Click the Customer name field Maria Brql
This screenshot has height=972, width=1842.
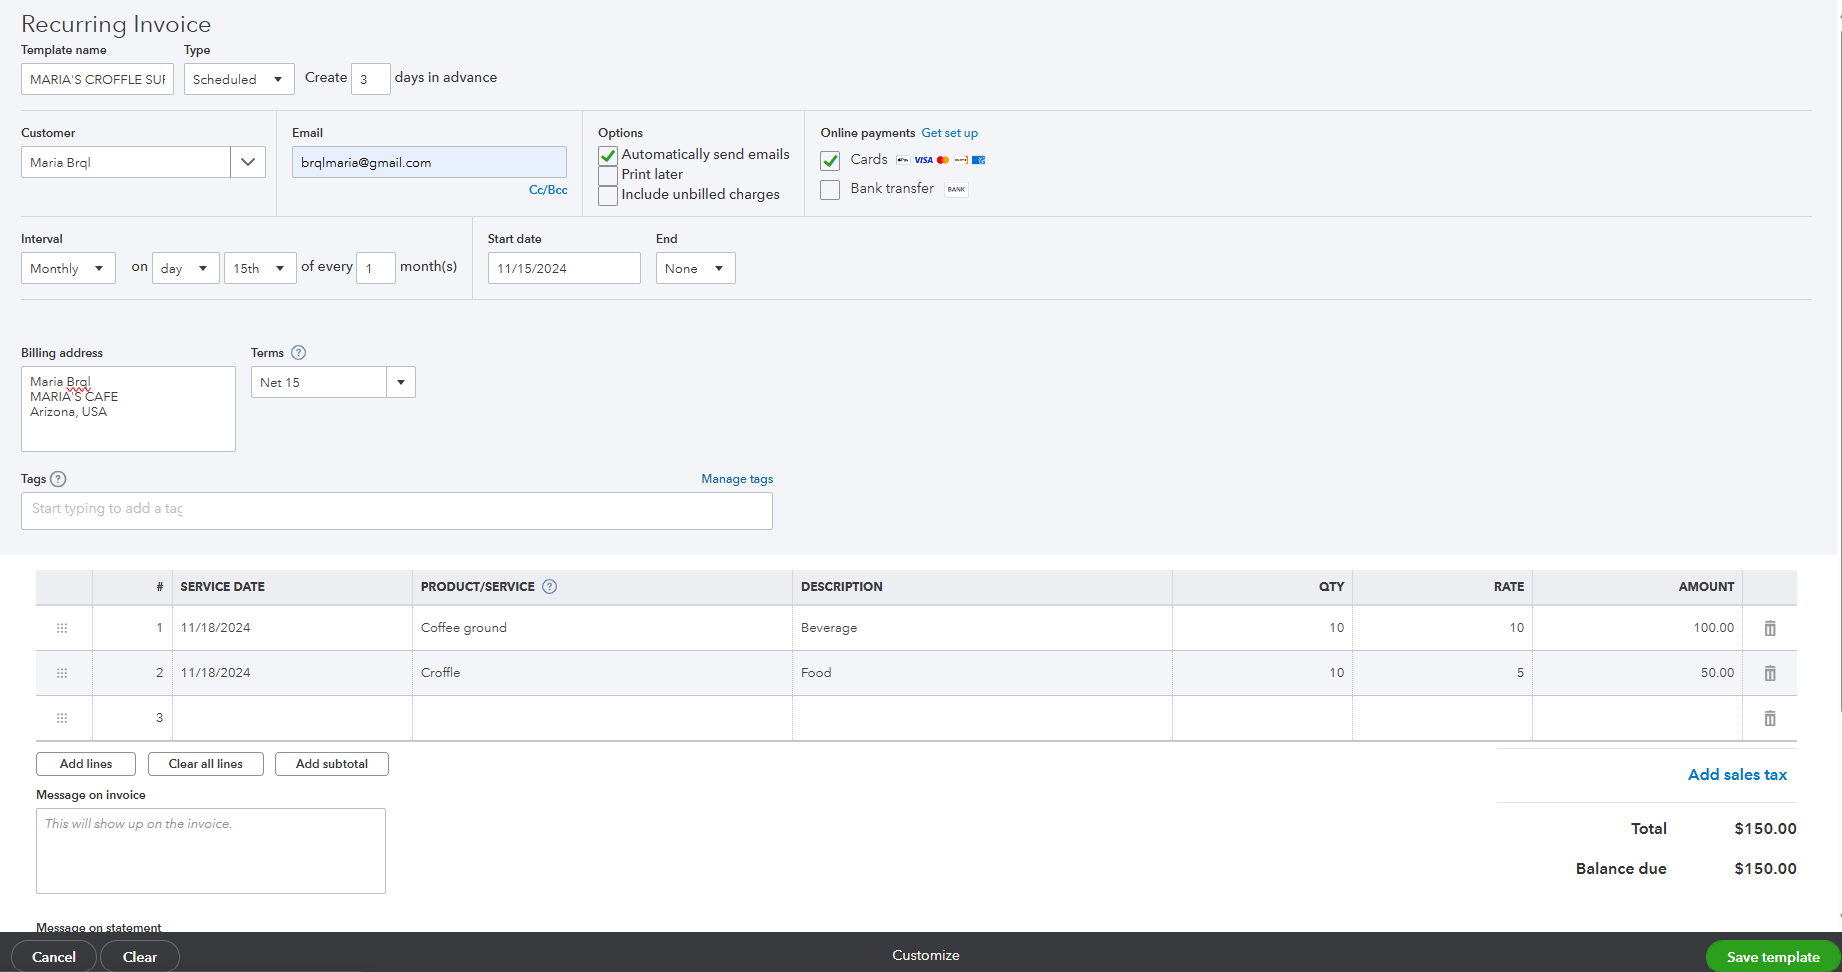126,162
